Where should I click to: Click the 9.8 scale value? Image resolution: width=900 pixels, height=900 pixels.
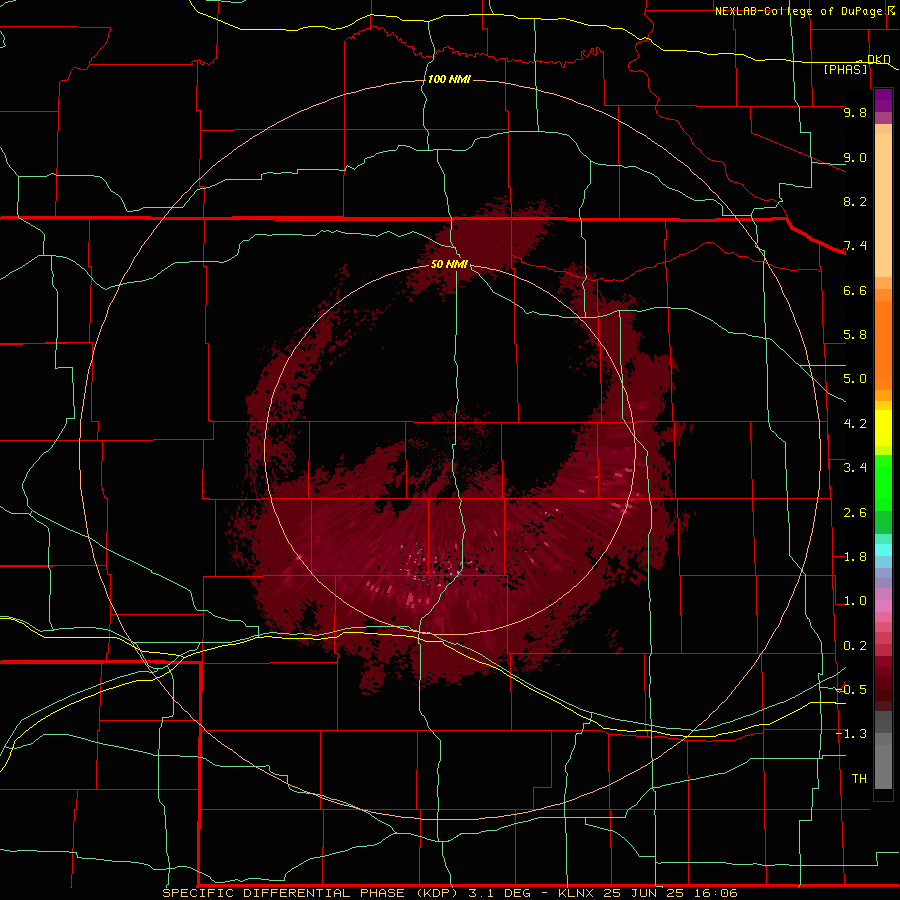point(855,112)
